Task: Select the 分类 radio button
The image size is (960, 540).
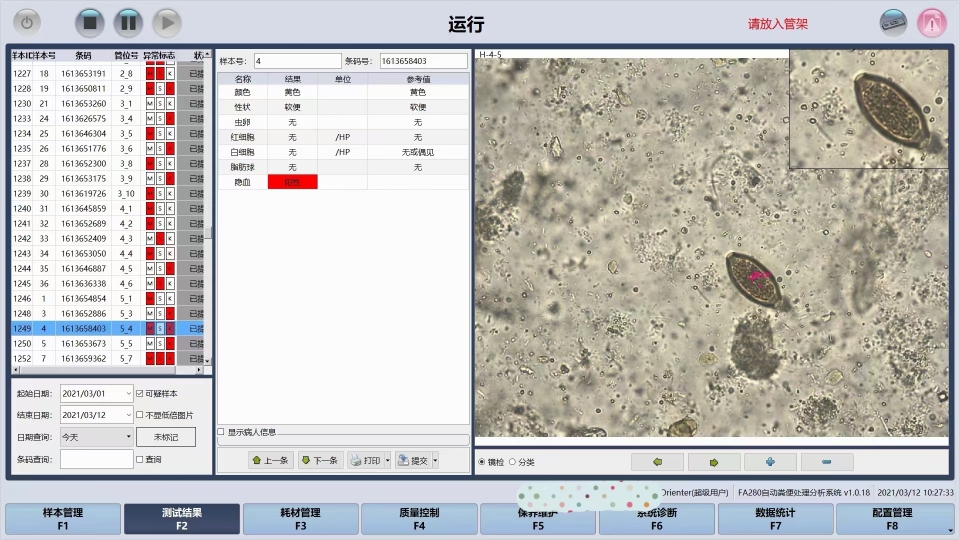Action: point(512,462)
